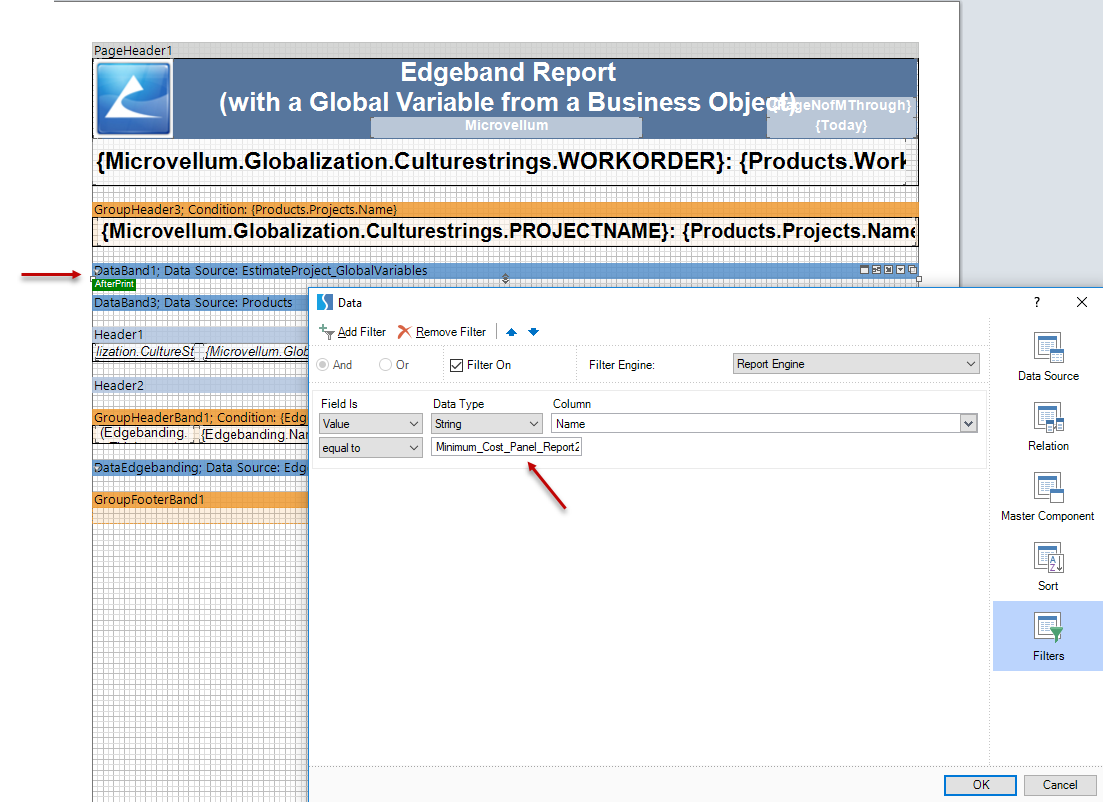Click the relation icon on DataBand1

876,269
